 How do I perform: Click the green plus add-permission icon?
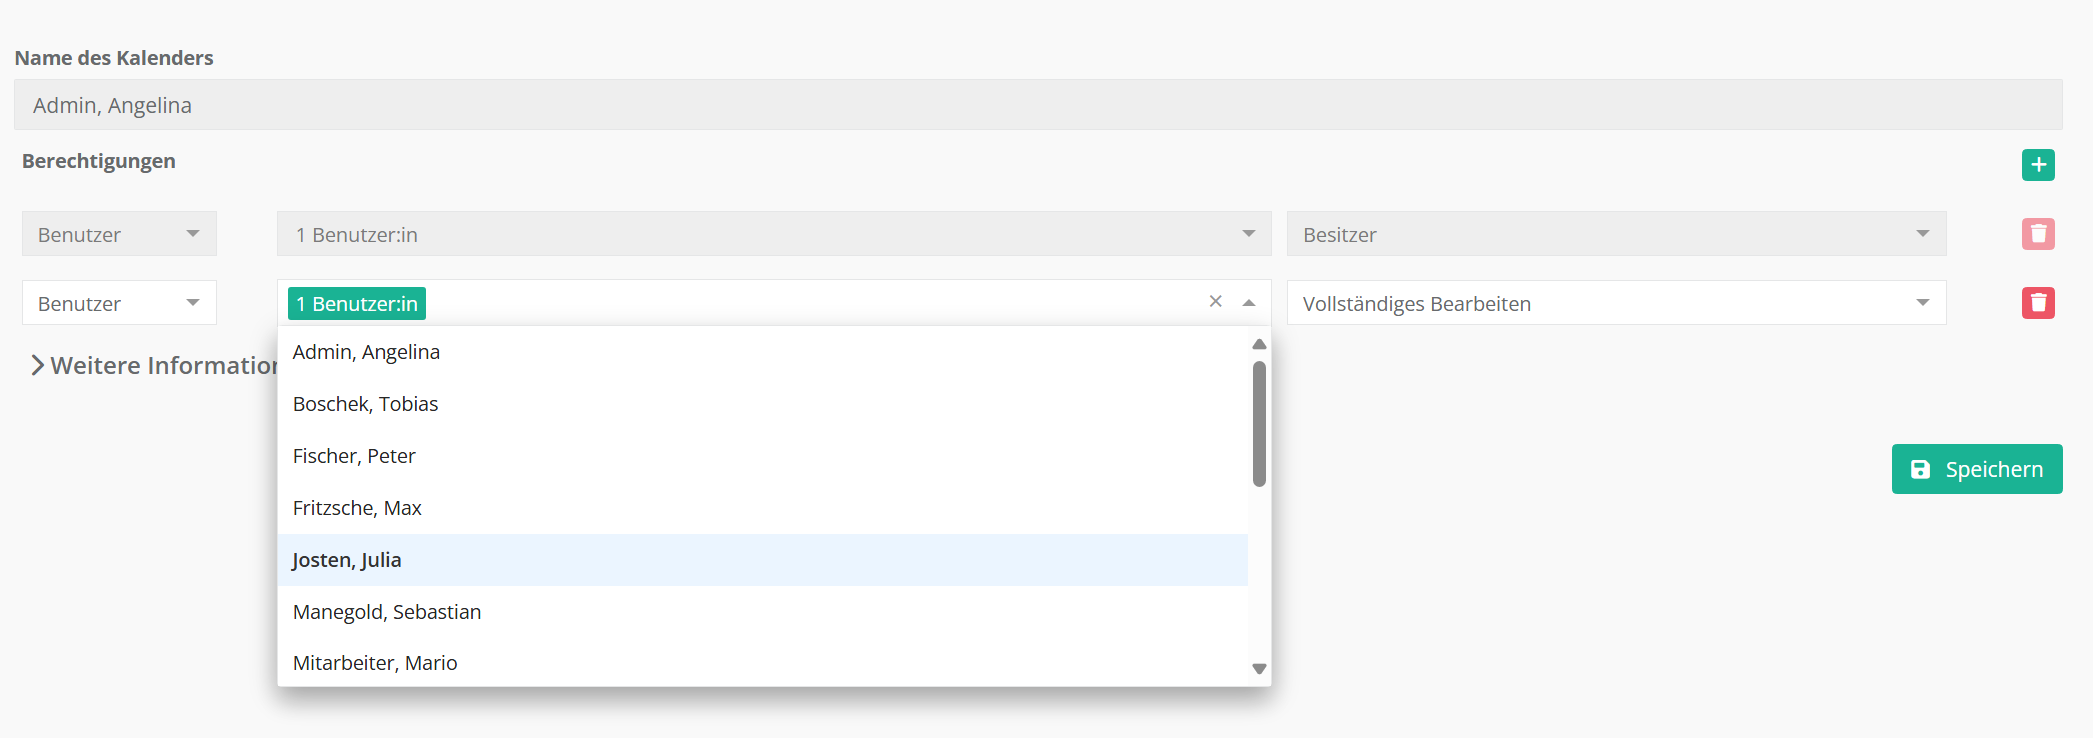[x=2037, y=165]
